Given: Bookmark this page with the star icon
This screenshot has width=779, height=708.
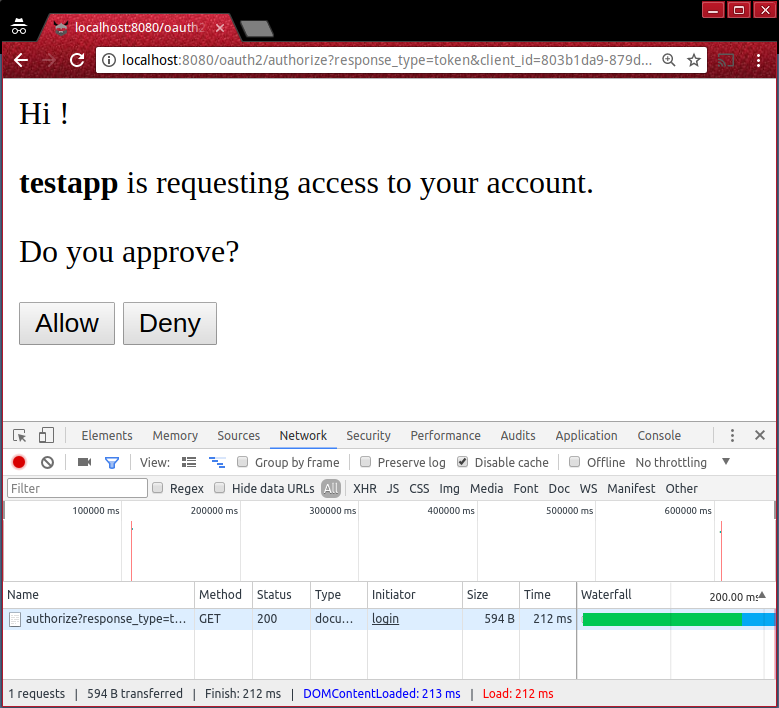Looking at the screenshot, I should click(694, 60).
